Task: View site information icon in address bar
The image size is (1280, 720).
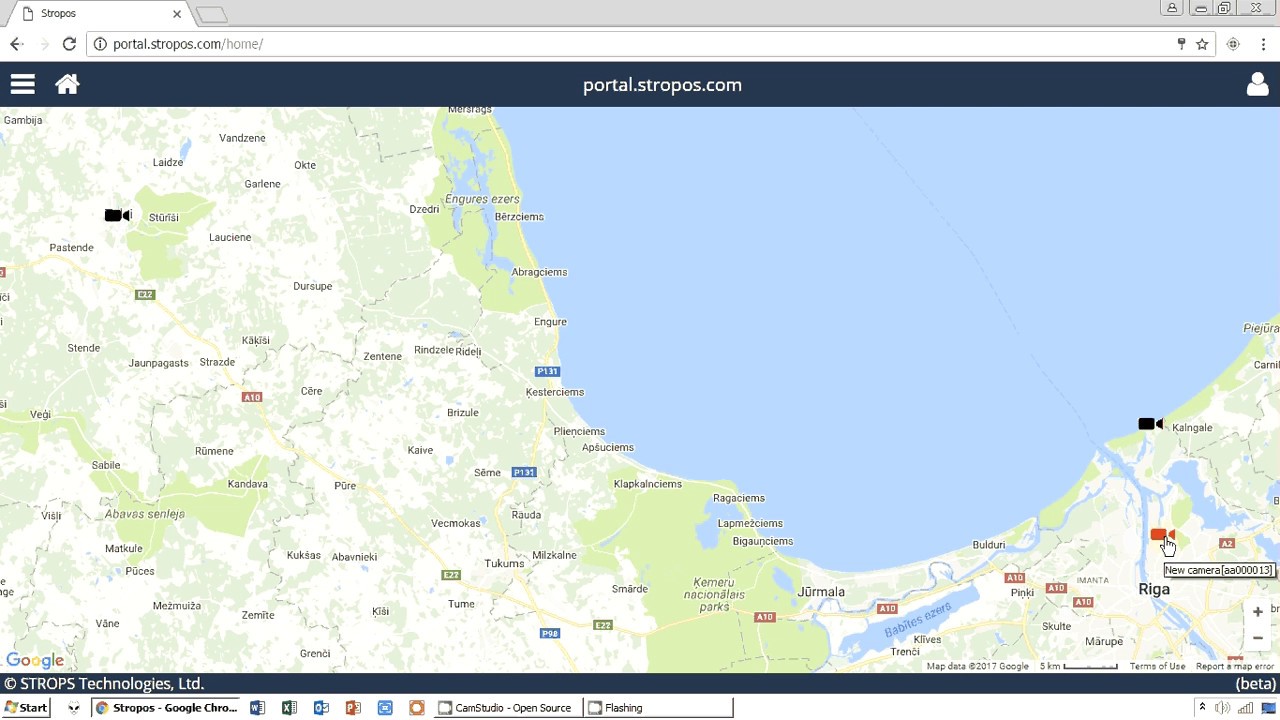Action: point(100,44)
